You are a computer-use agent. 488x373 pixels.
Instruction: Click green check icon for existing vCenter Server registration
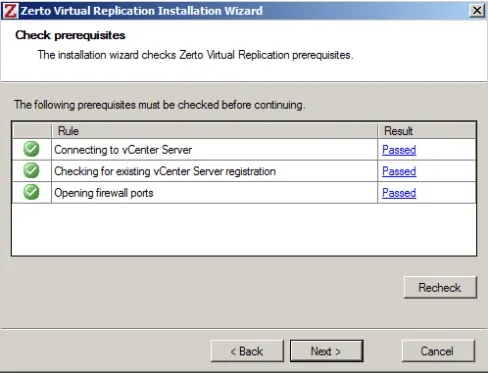31,171
